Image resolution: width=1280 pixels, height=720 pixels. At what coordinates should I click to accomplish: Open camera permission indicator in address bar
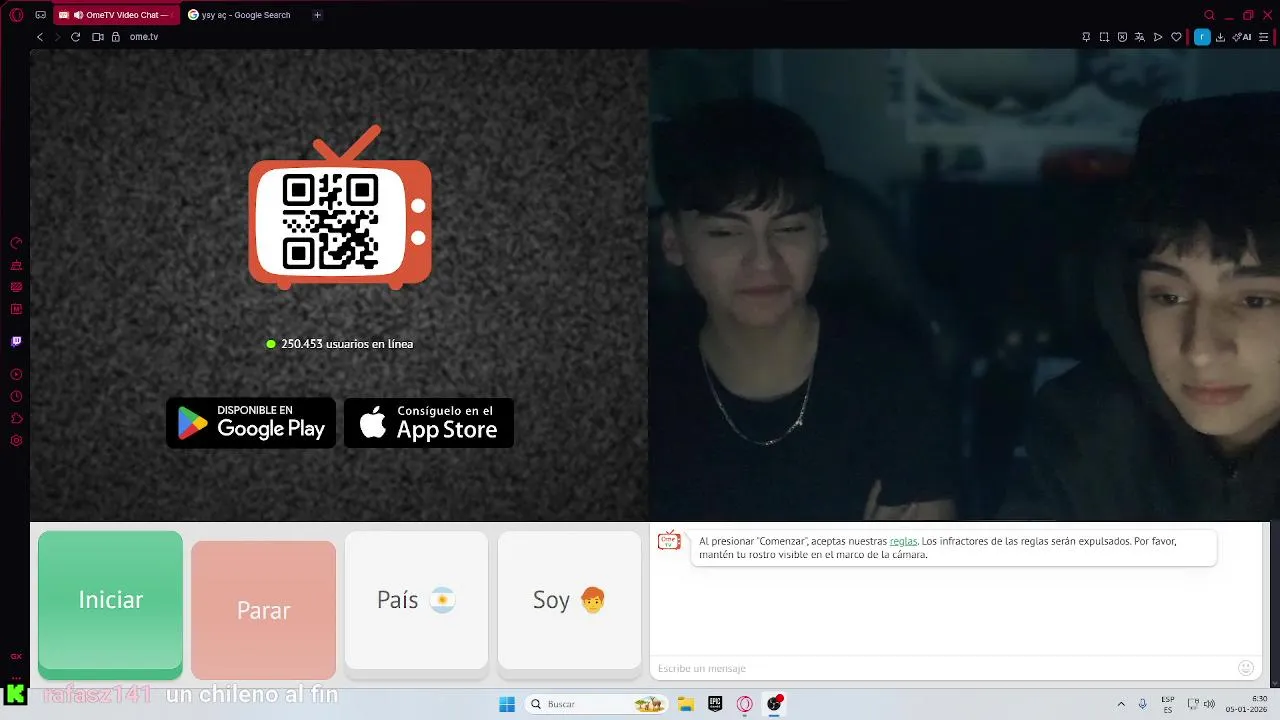pos(98,37)
